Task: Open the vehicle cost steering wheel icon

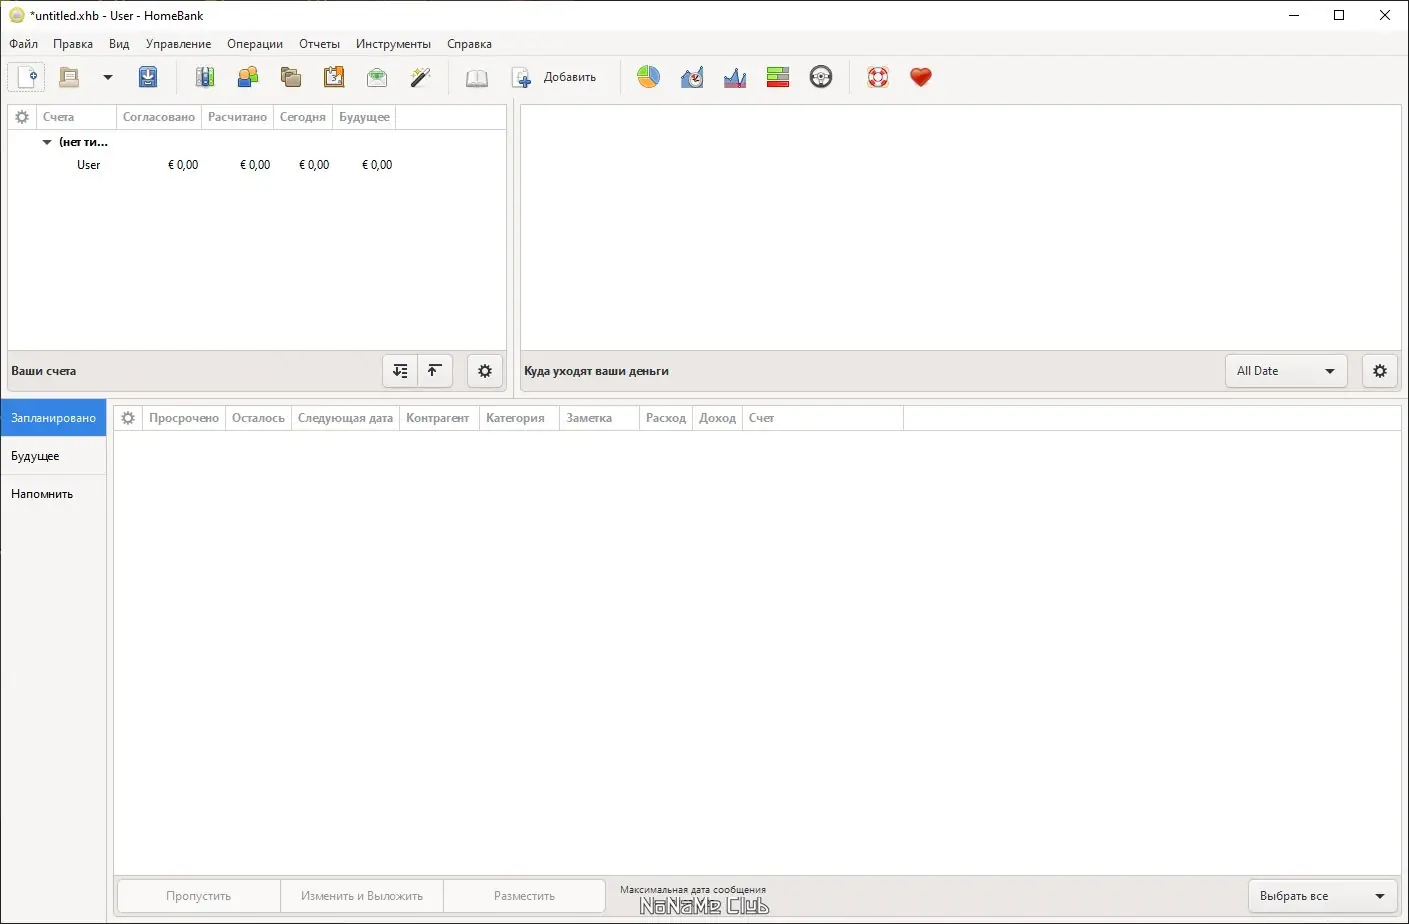Action: coord(821,77)
